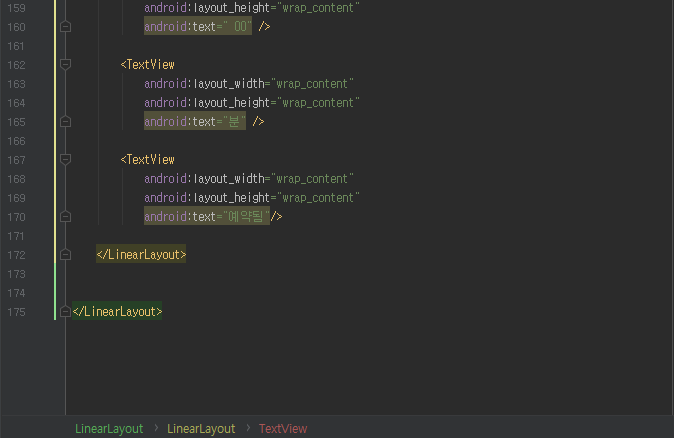Click line number 163 in gutter
Image resolution: width=674 pixels, height=438 pixels.
[x=16, y=84]
